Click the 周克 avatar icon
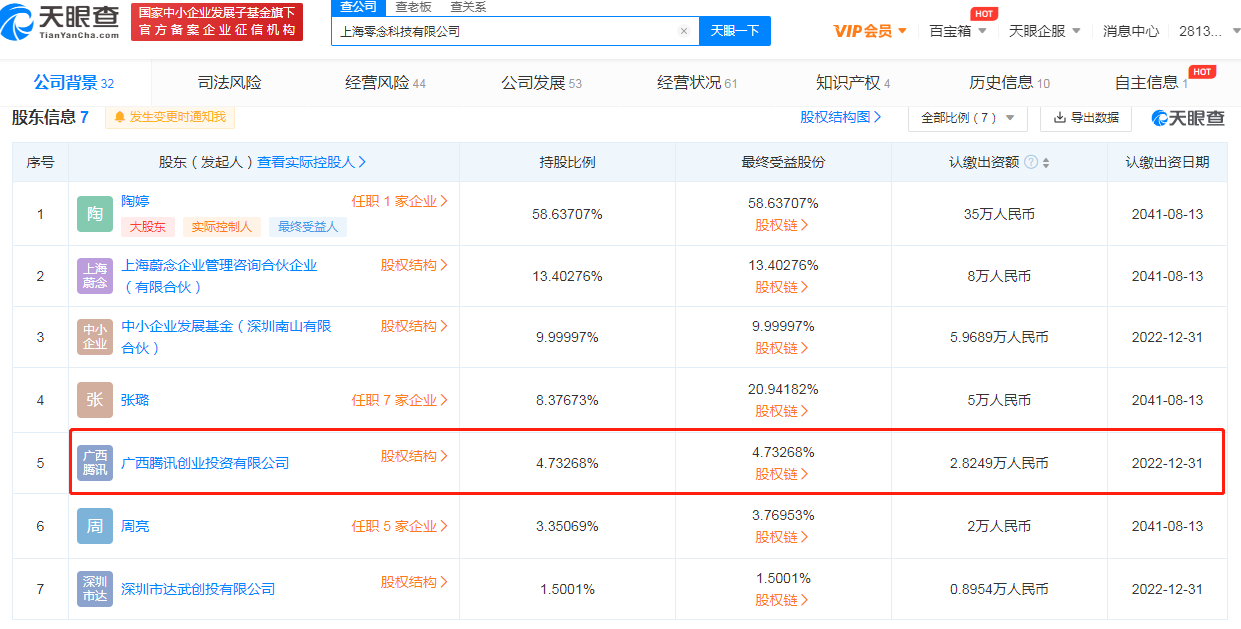The image size is (1241, 629). (x=95, y=526)
